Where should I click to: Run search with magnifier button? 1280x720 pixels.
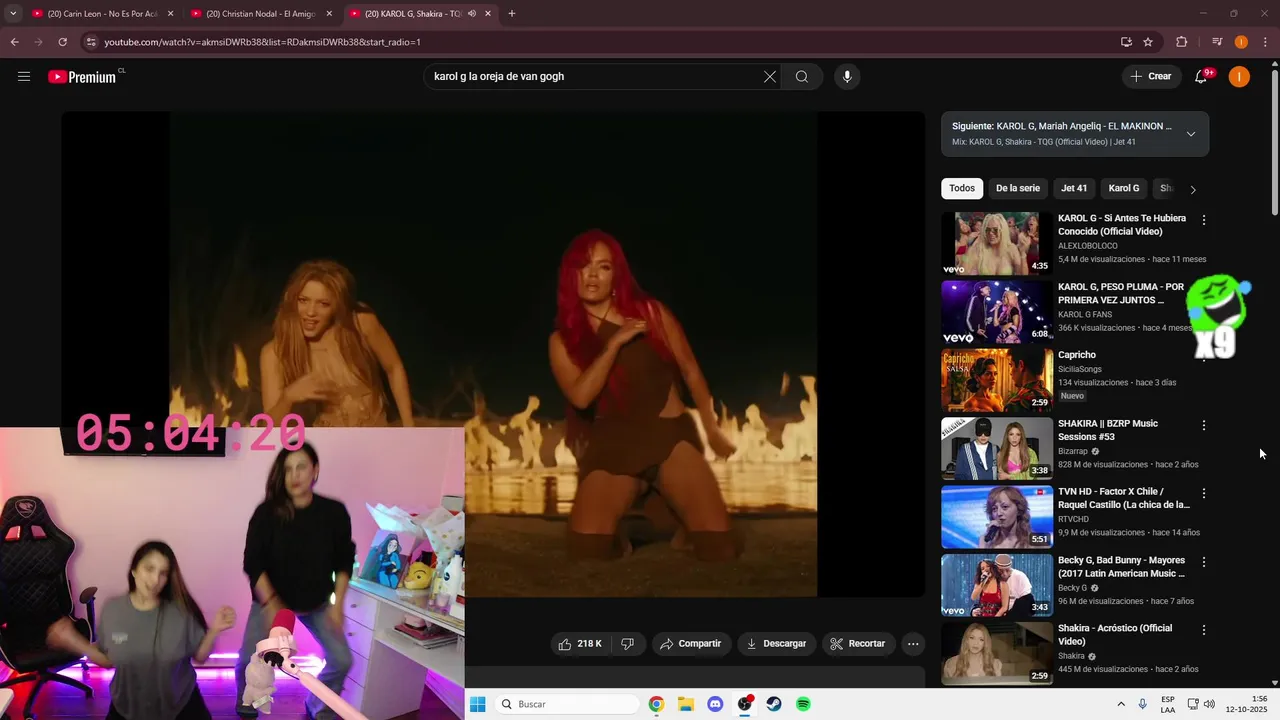[802, 77]
